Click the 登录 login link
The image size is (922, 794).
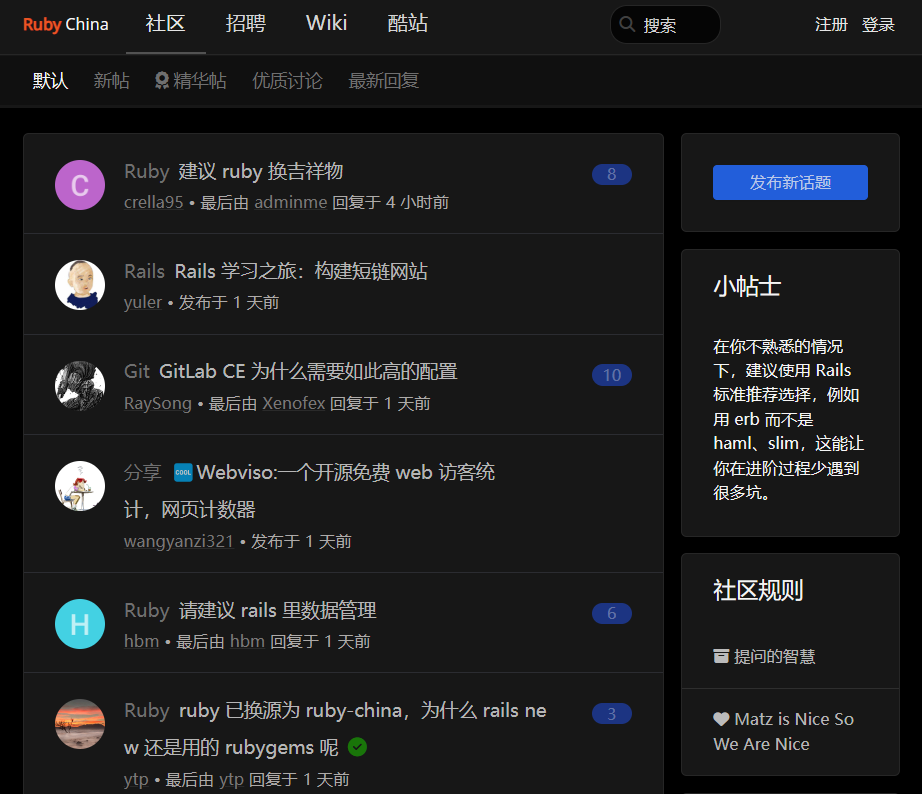[x=878, y=25]
